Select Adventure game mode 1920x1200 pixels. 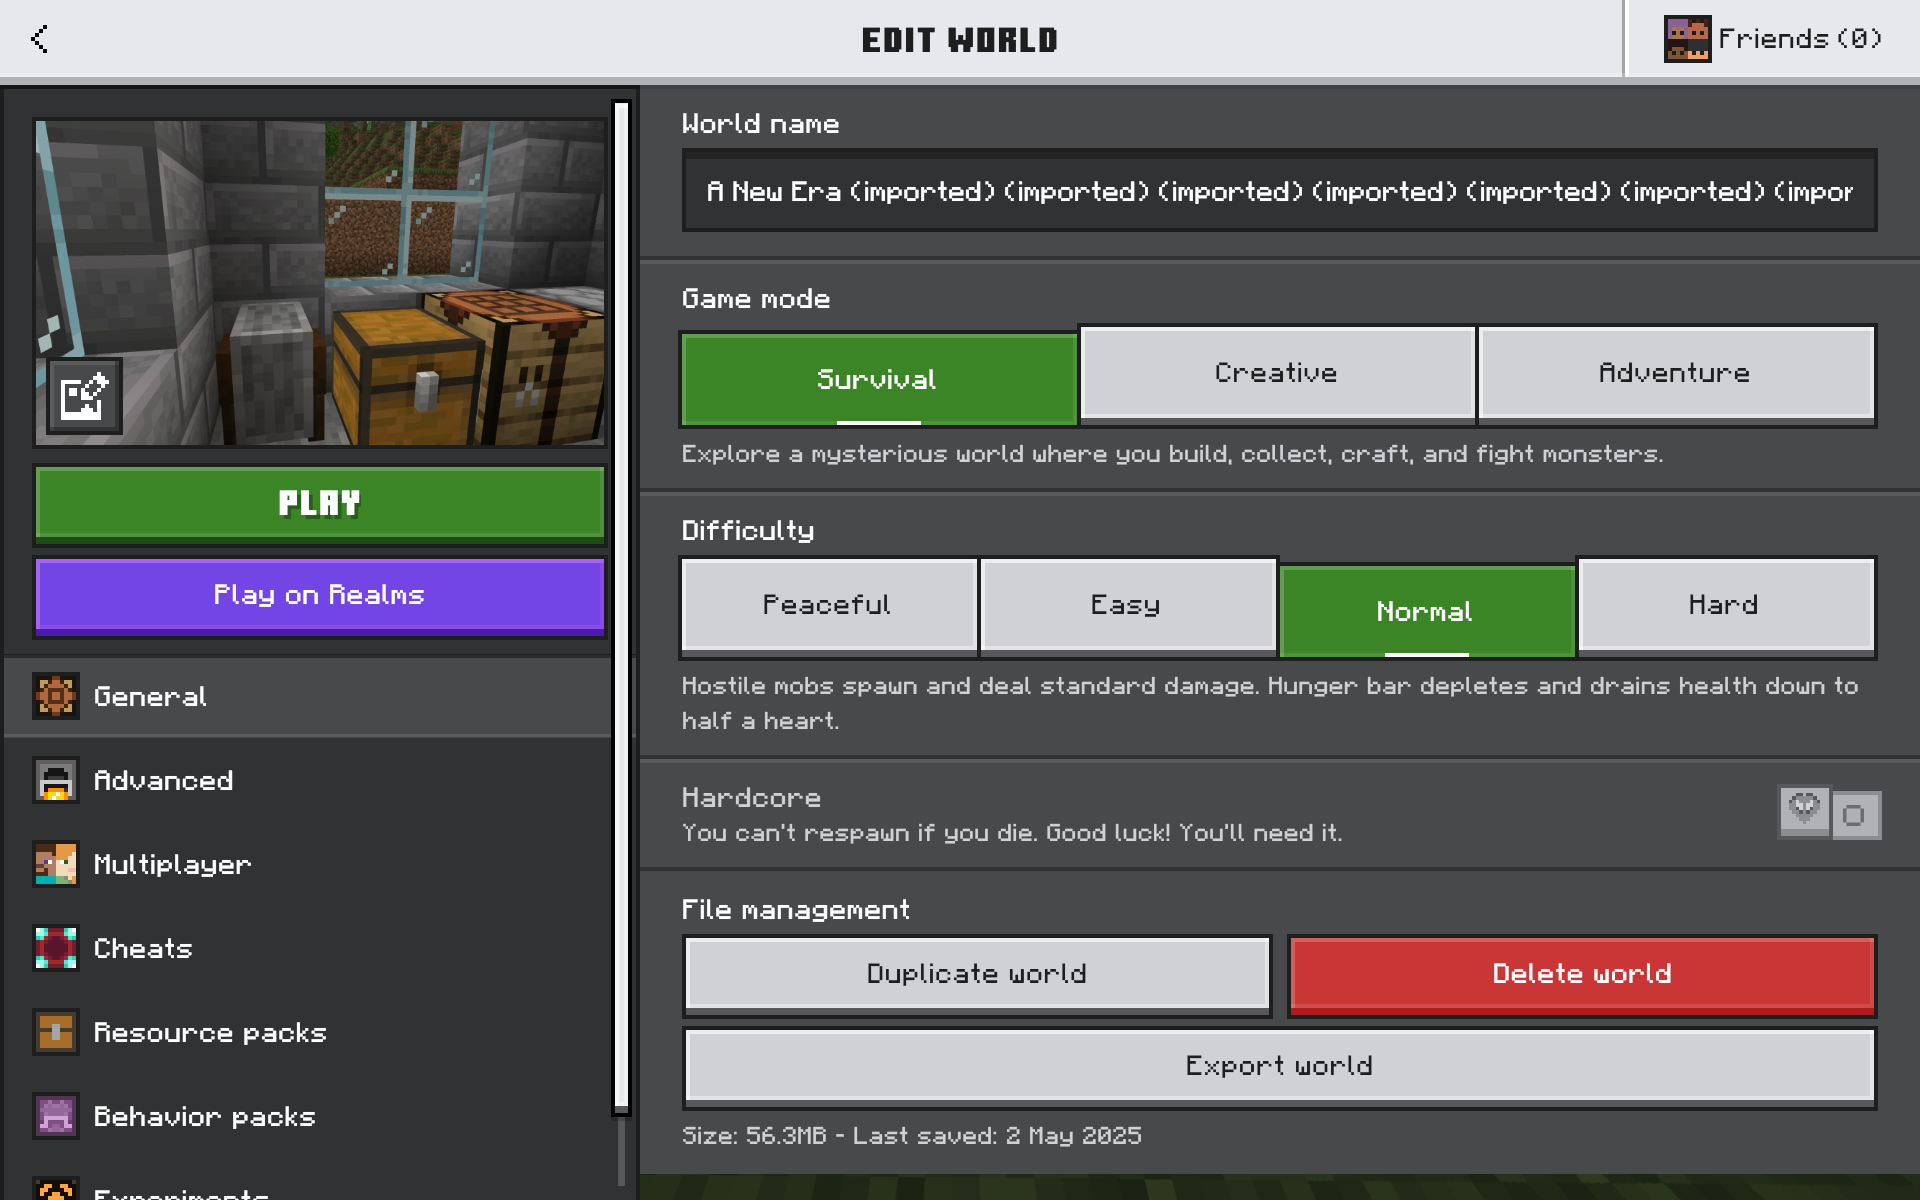[1674, 373]
